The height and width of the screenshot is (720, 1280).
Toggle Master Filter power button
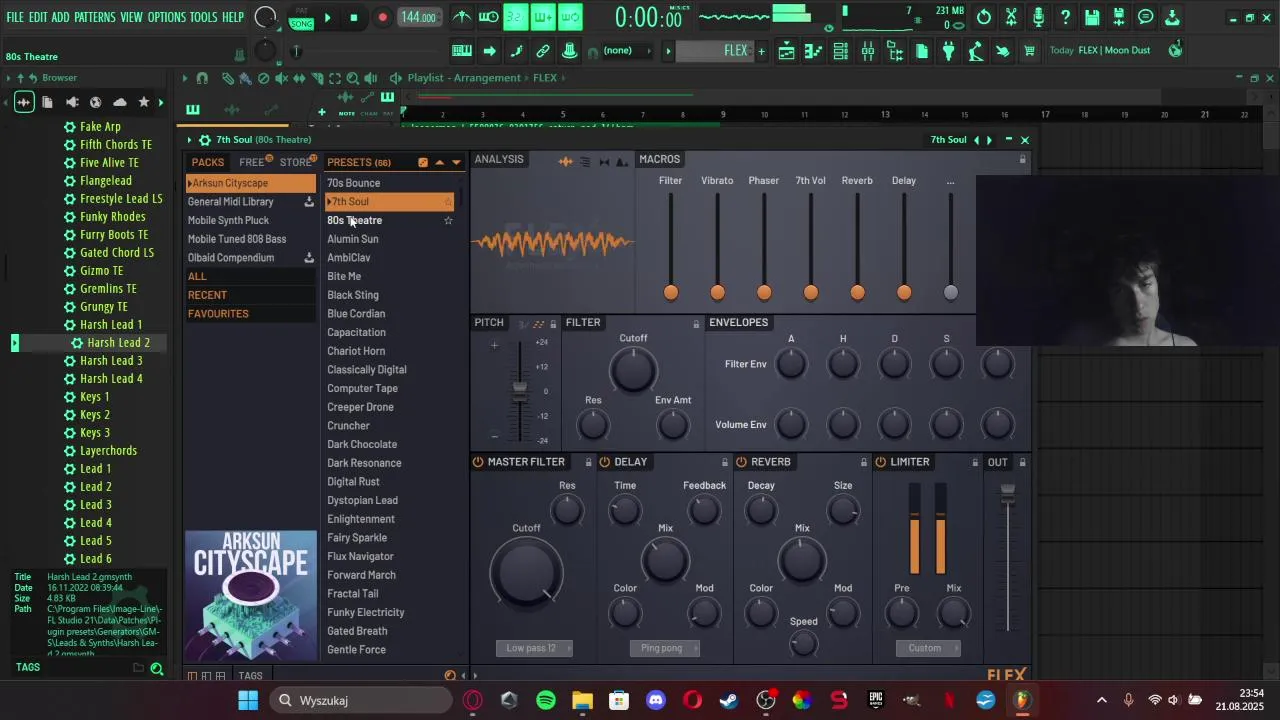click(478, 462)
